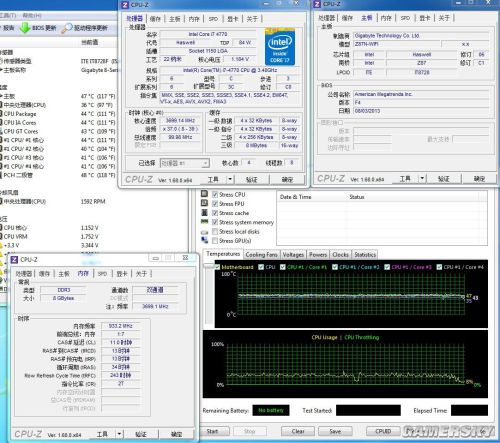Open the SPD tab in memory CPU-Z
Viewport: 500px width, 443px height.
[x=102, y=274]
